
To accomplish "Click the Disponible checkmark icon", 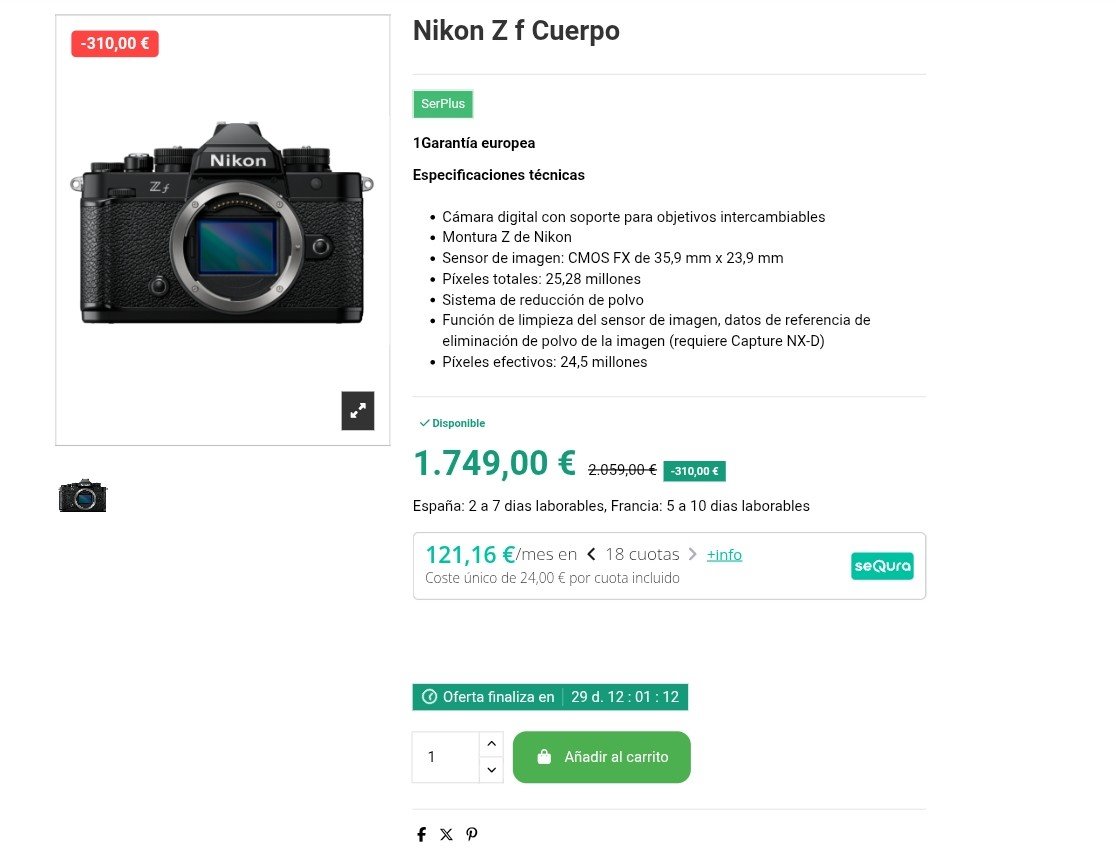I will 424,423.
